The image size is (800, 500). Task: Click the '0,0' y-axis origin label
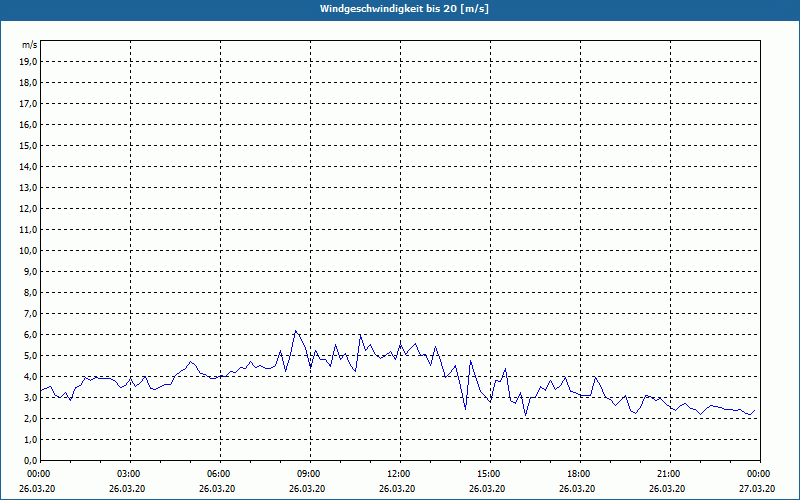(30, 461)
